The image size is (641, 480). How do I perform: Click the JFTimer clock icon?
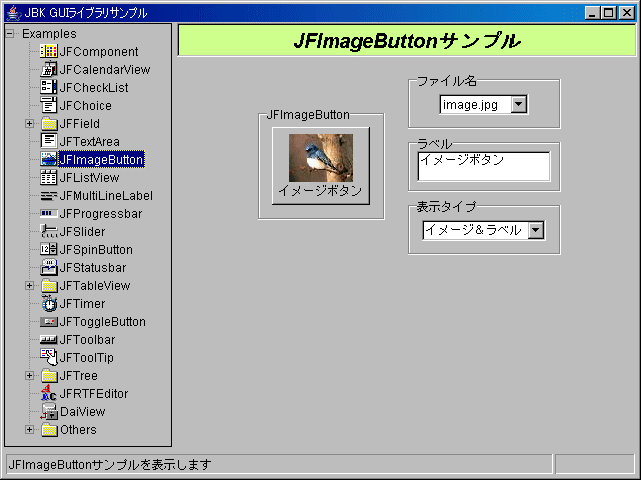point(49,303)
